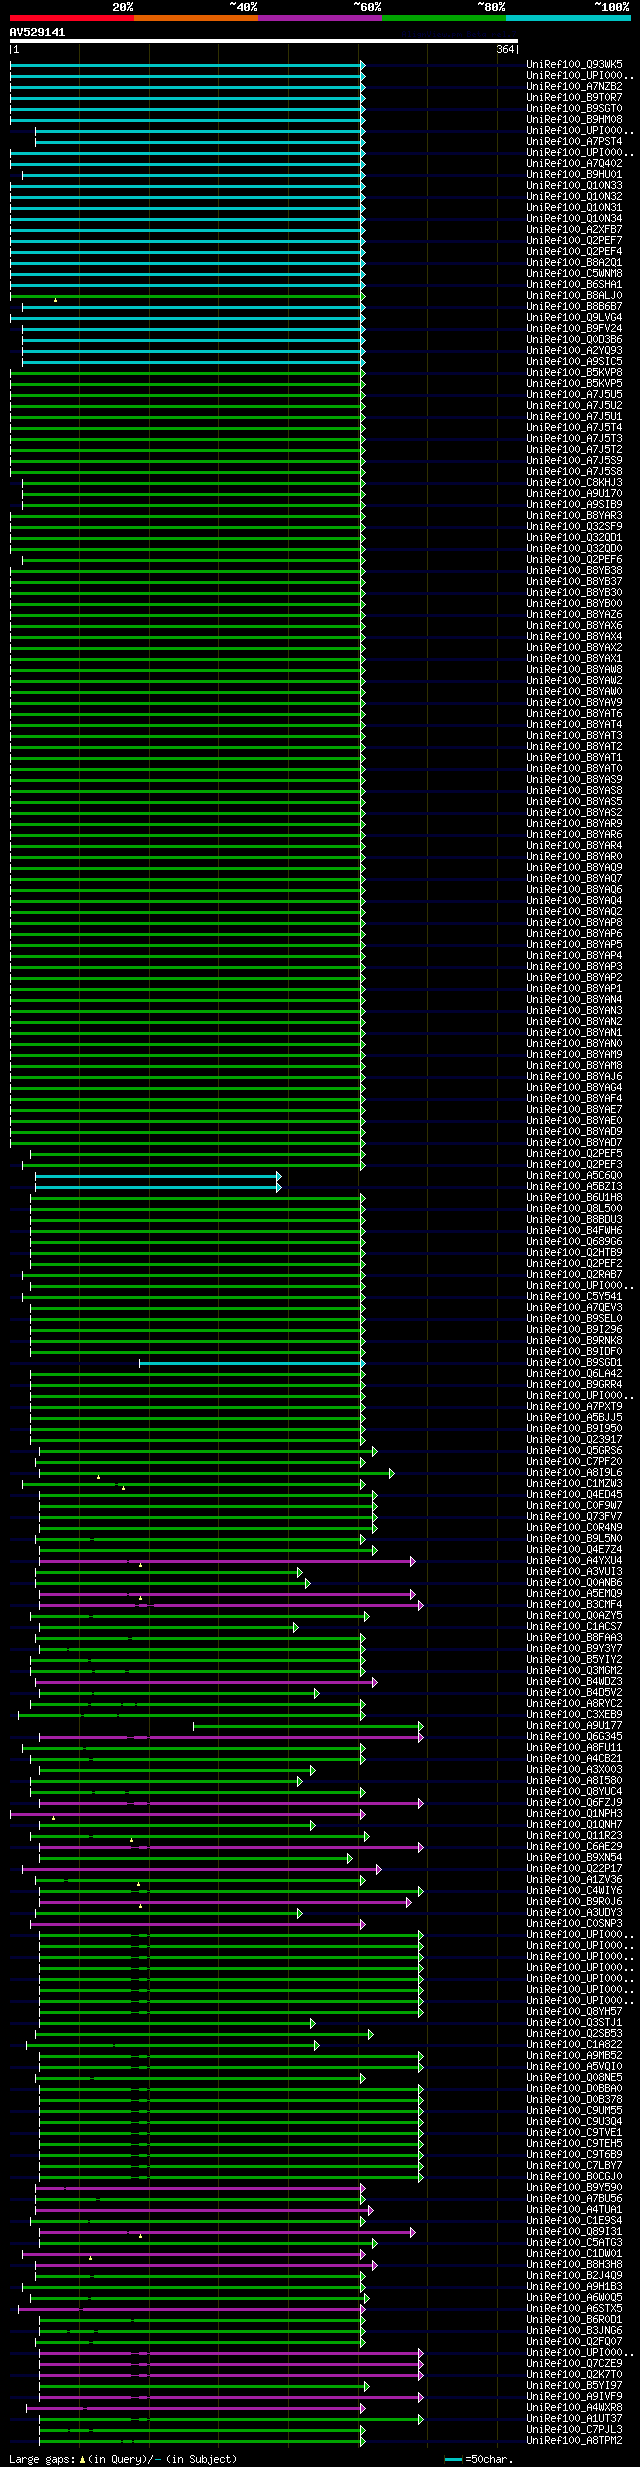Select label UniRef100_Q89I31

coord(574,2231)
